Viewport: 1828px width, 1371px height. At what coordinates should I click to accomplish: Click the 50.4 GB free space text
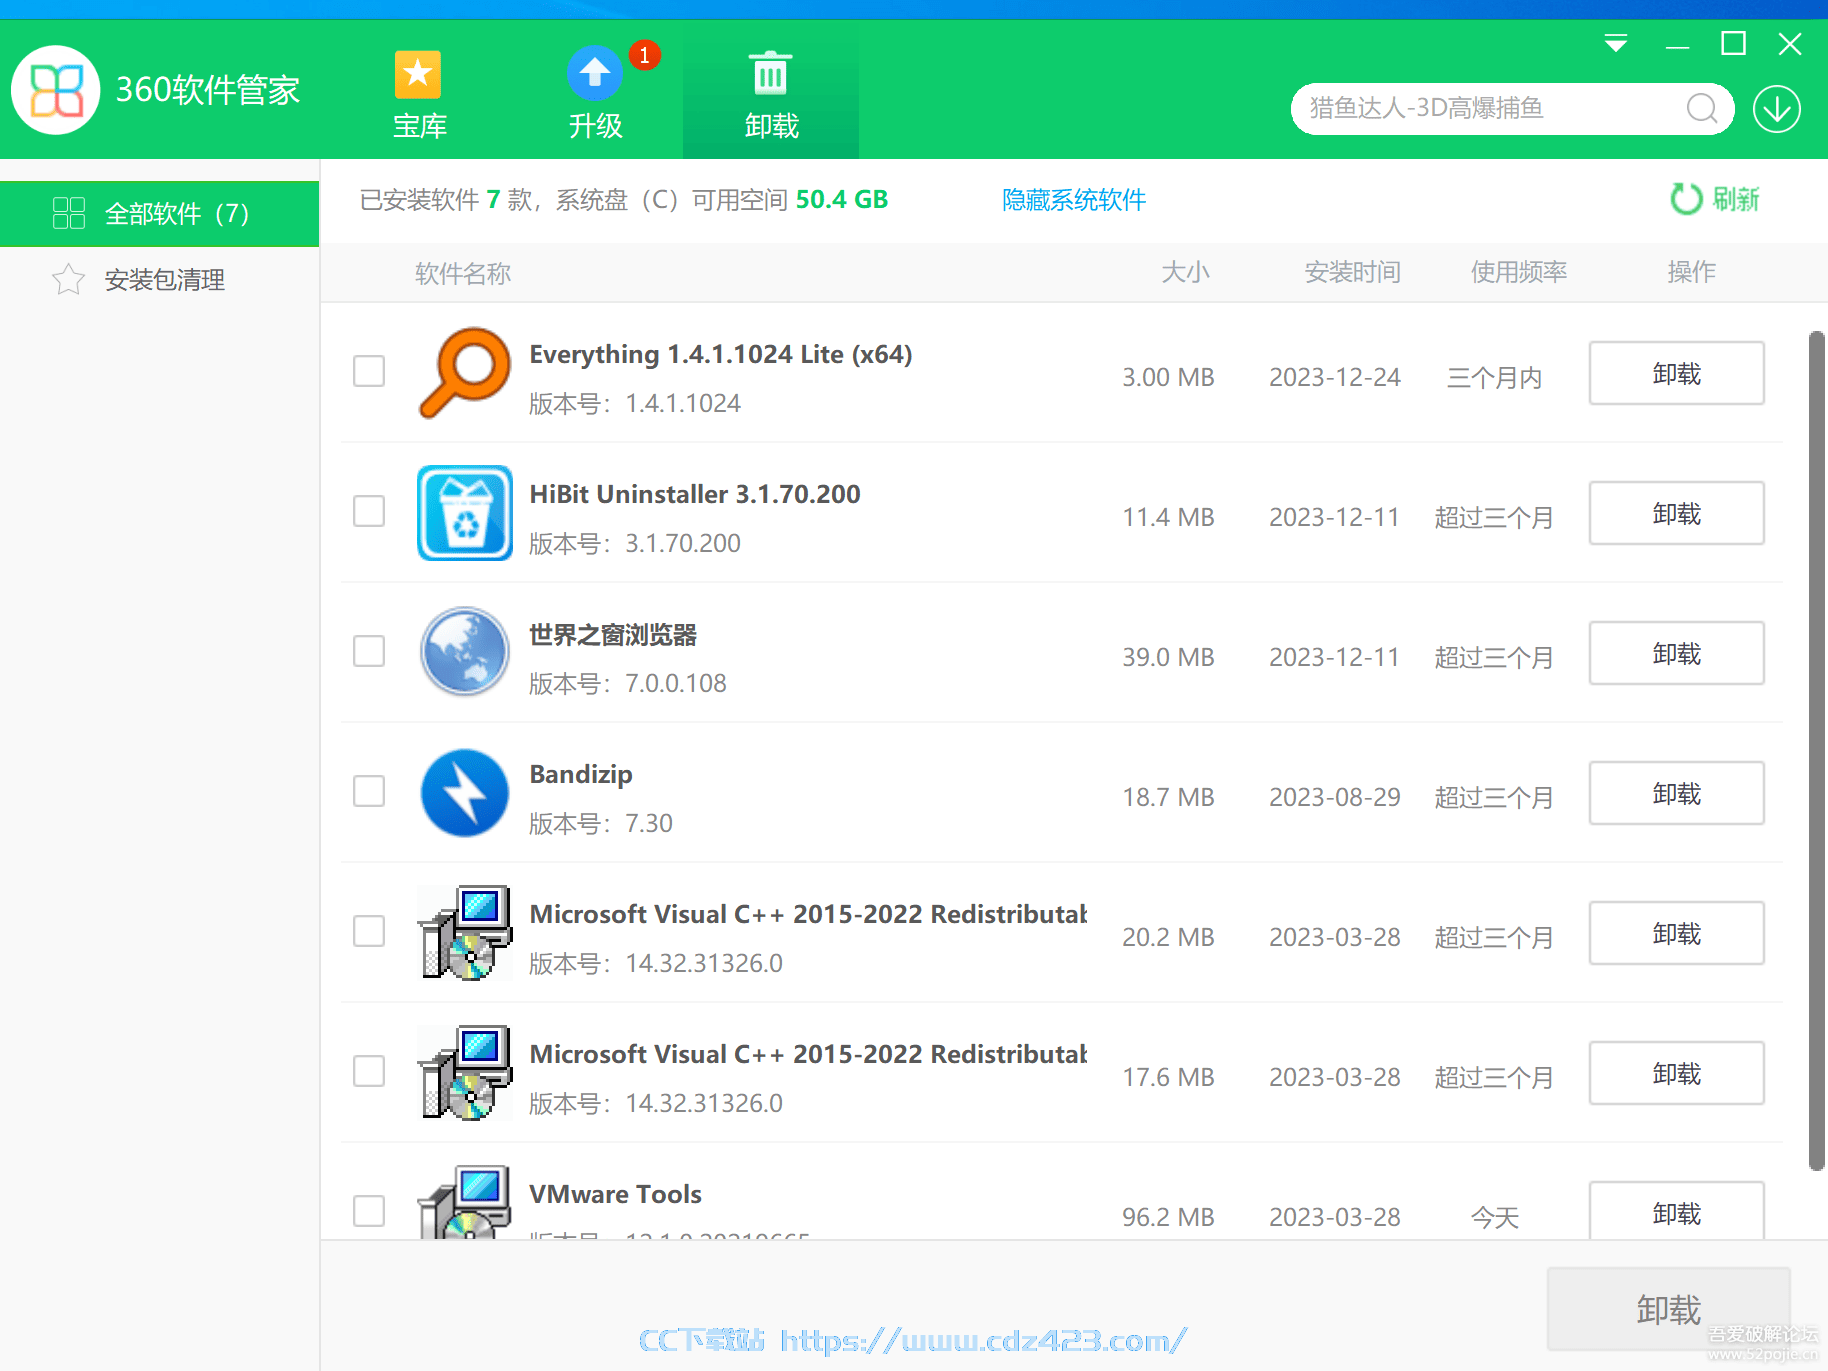coord(842,199)
